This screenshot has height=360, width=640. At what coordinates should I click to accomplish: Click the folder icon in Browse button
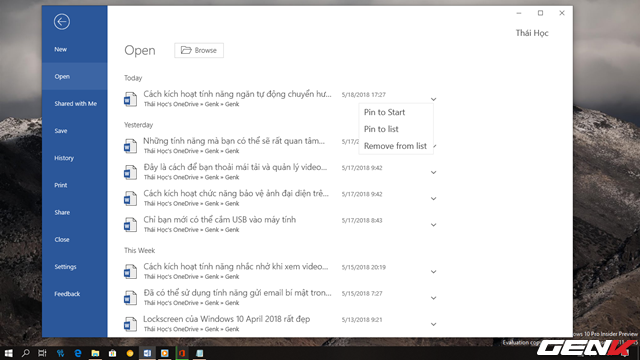click(186, 50)
